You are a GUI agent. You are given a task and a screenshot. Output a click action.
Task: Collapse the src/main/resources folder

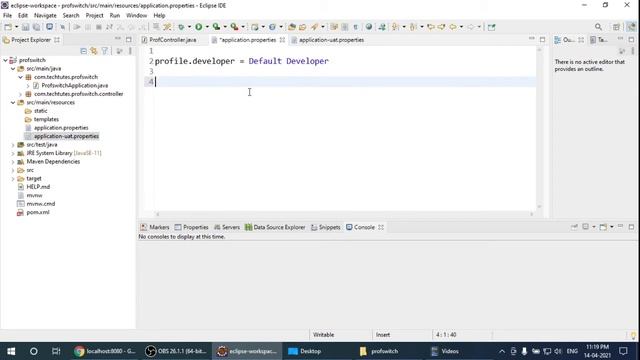13,102
